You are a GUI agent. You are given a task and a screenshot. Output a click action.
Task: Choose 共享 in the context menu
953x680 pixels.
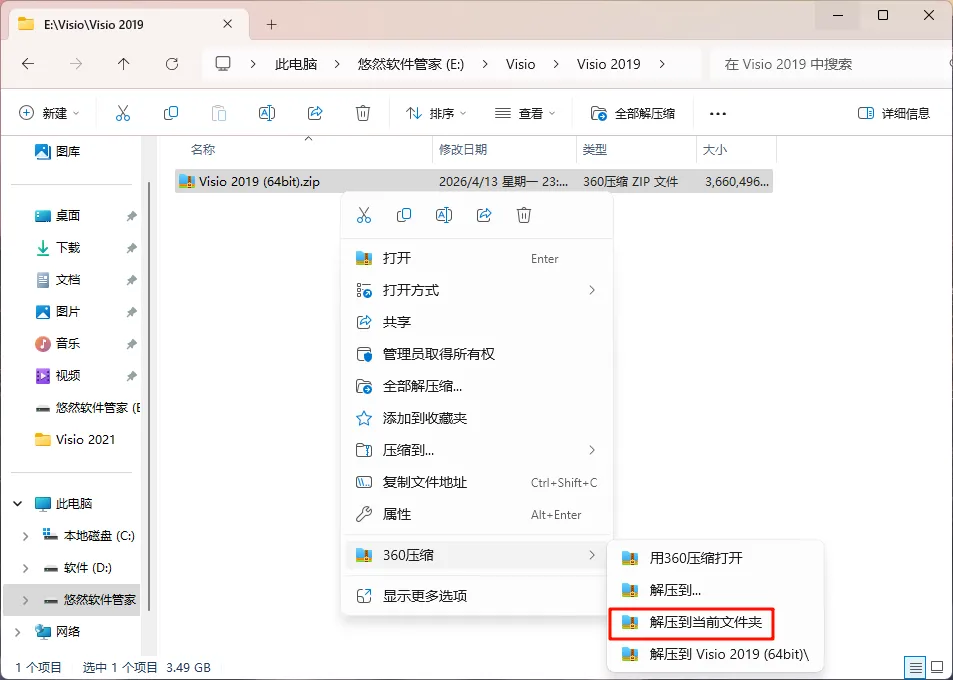(x=477, y=322)
